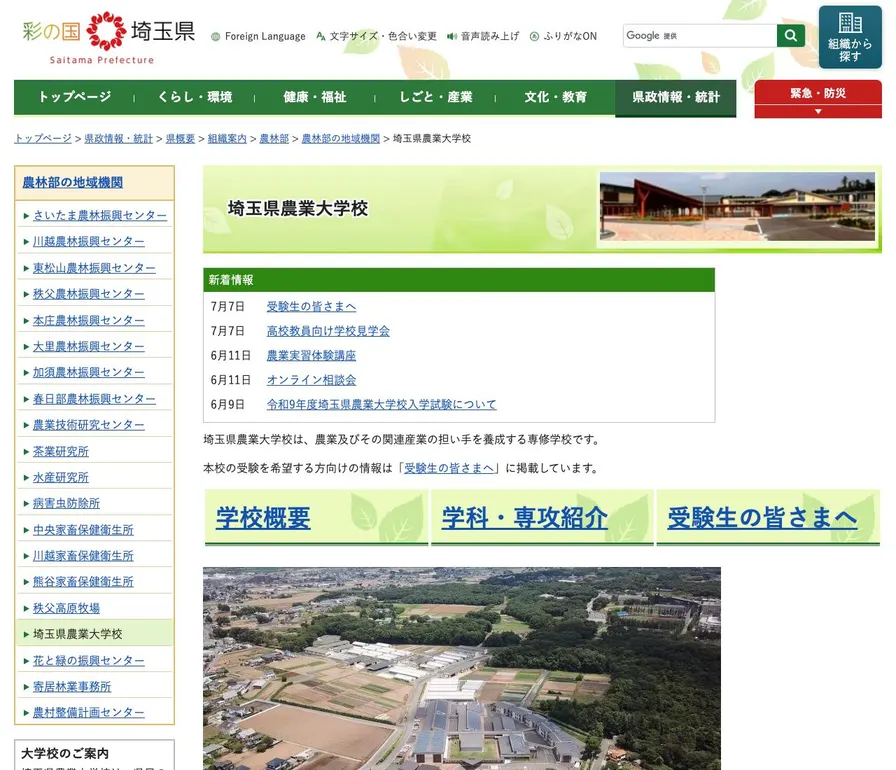Open 水産研究所 in sidebar
The height and width of the screenshot is (770, 896).
61,478
